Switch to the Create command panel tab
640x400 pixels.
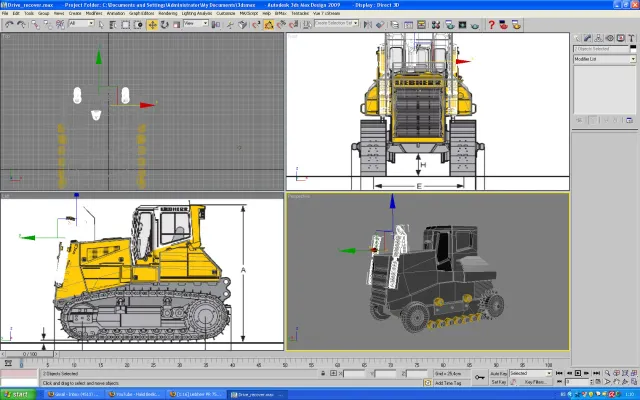(577, 38)
